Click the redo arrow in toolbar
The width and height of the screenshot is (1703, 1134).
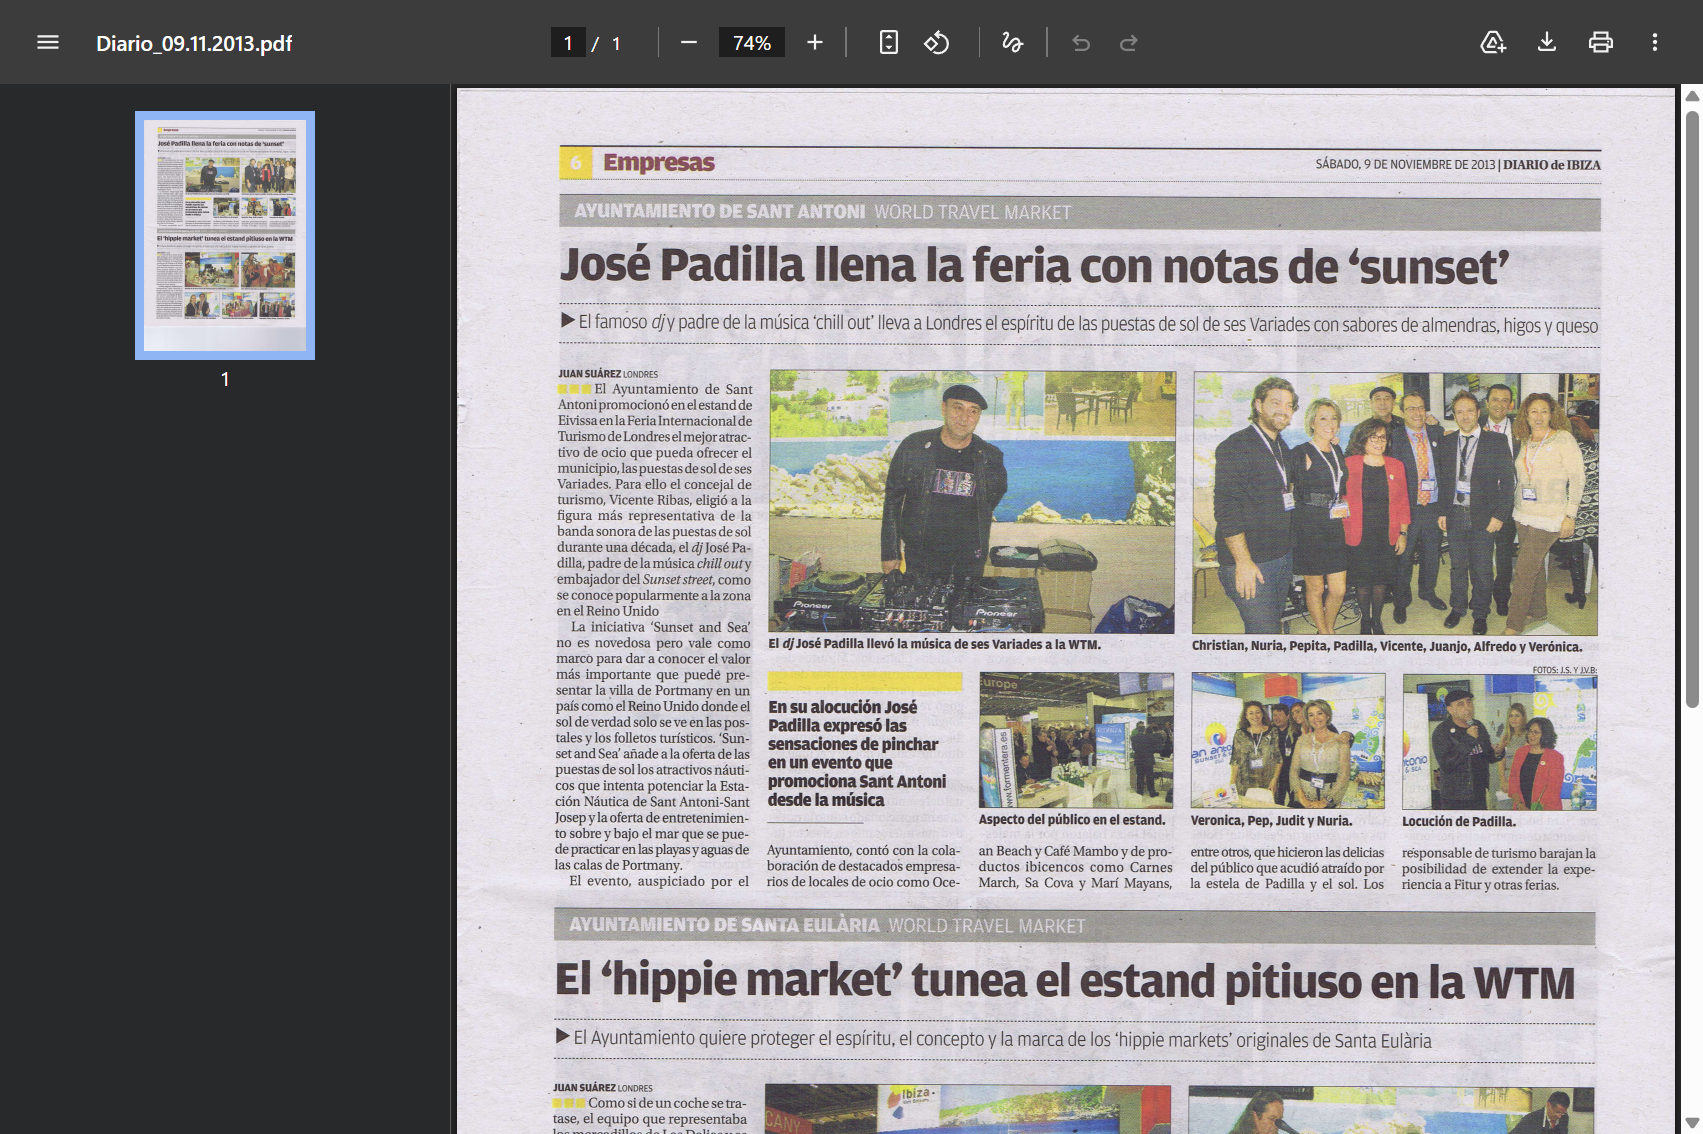pyautogui.click(x=1128, y=43)
